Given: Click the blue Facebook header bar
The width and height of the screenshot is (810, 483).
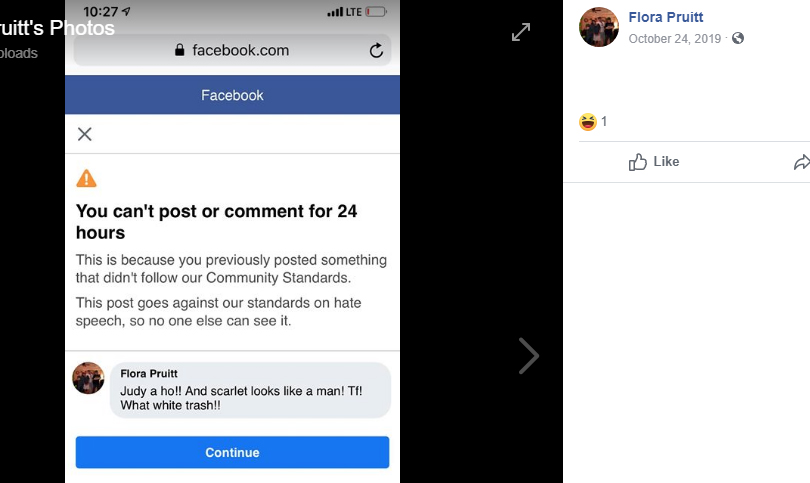Looking at the screenshot, I should coord(232,95).
